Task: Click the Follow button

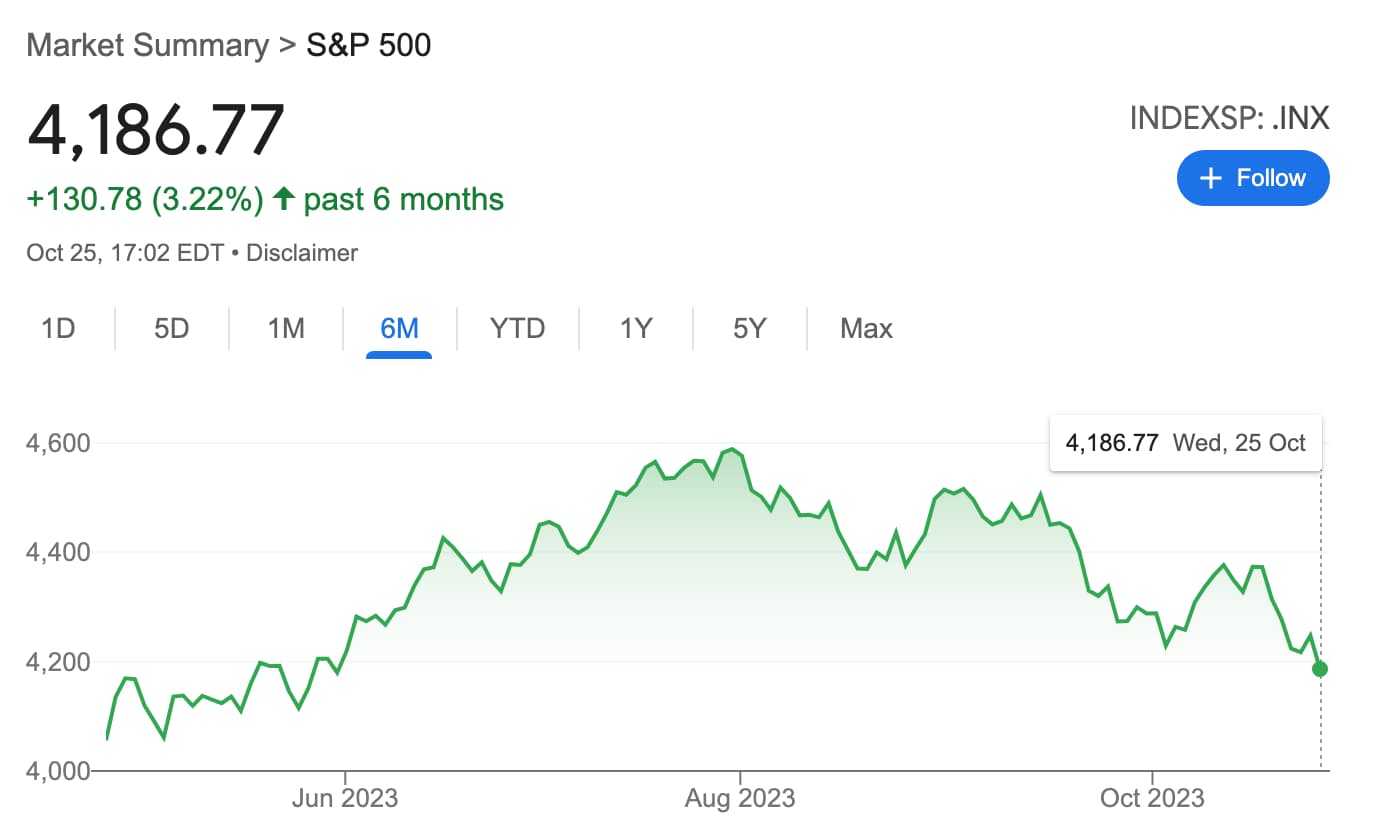Action: [1253, 178]
